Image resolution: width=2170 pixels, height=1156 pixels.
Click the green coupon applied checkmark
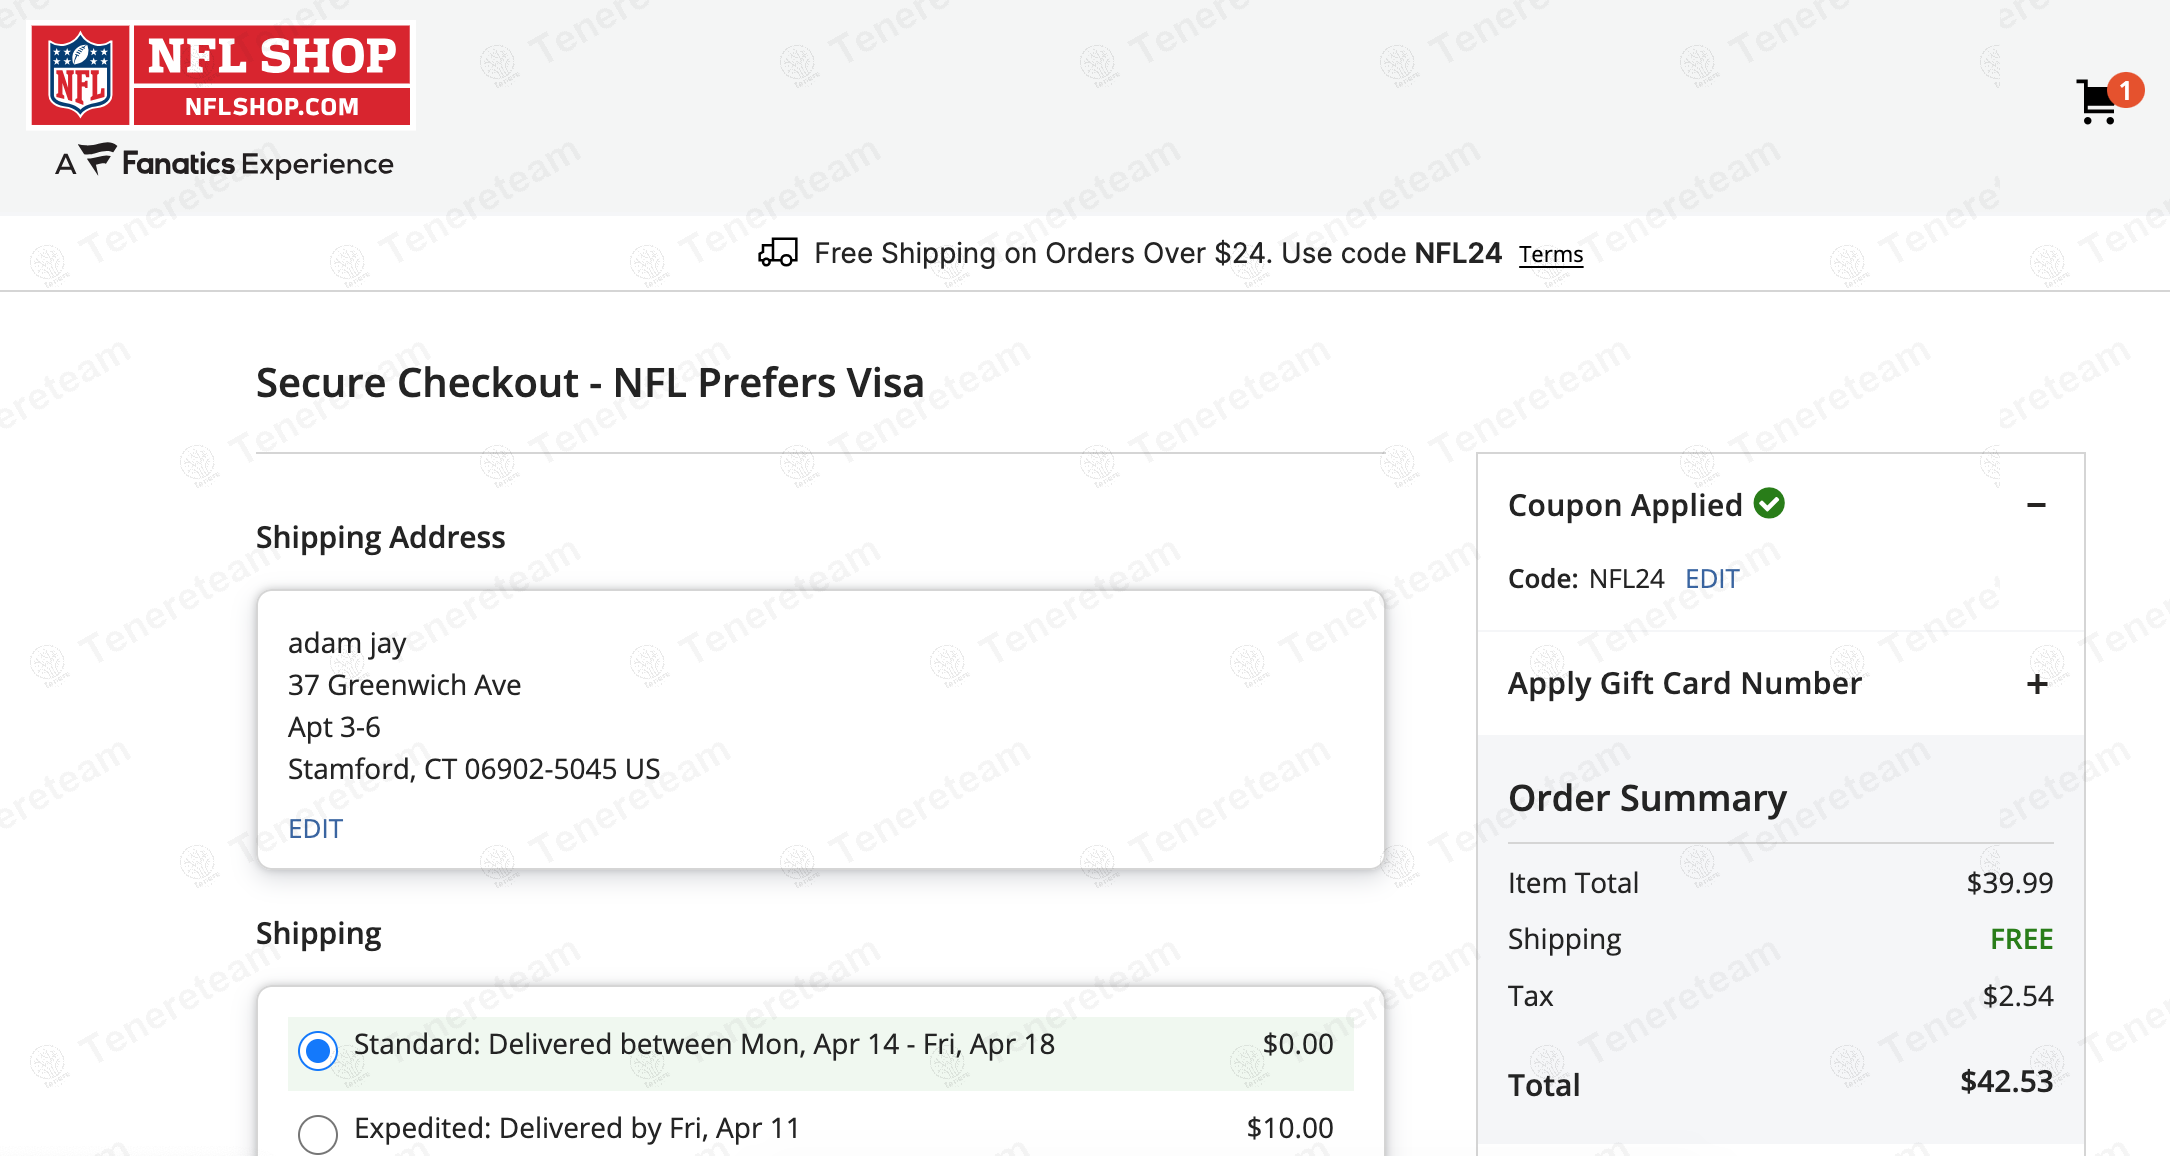(x=1769, y=503)
